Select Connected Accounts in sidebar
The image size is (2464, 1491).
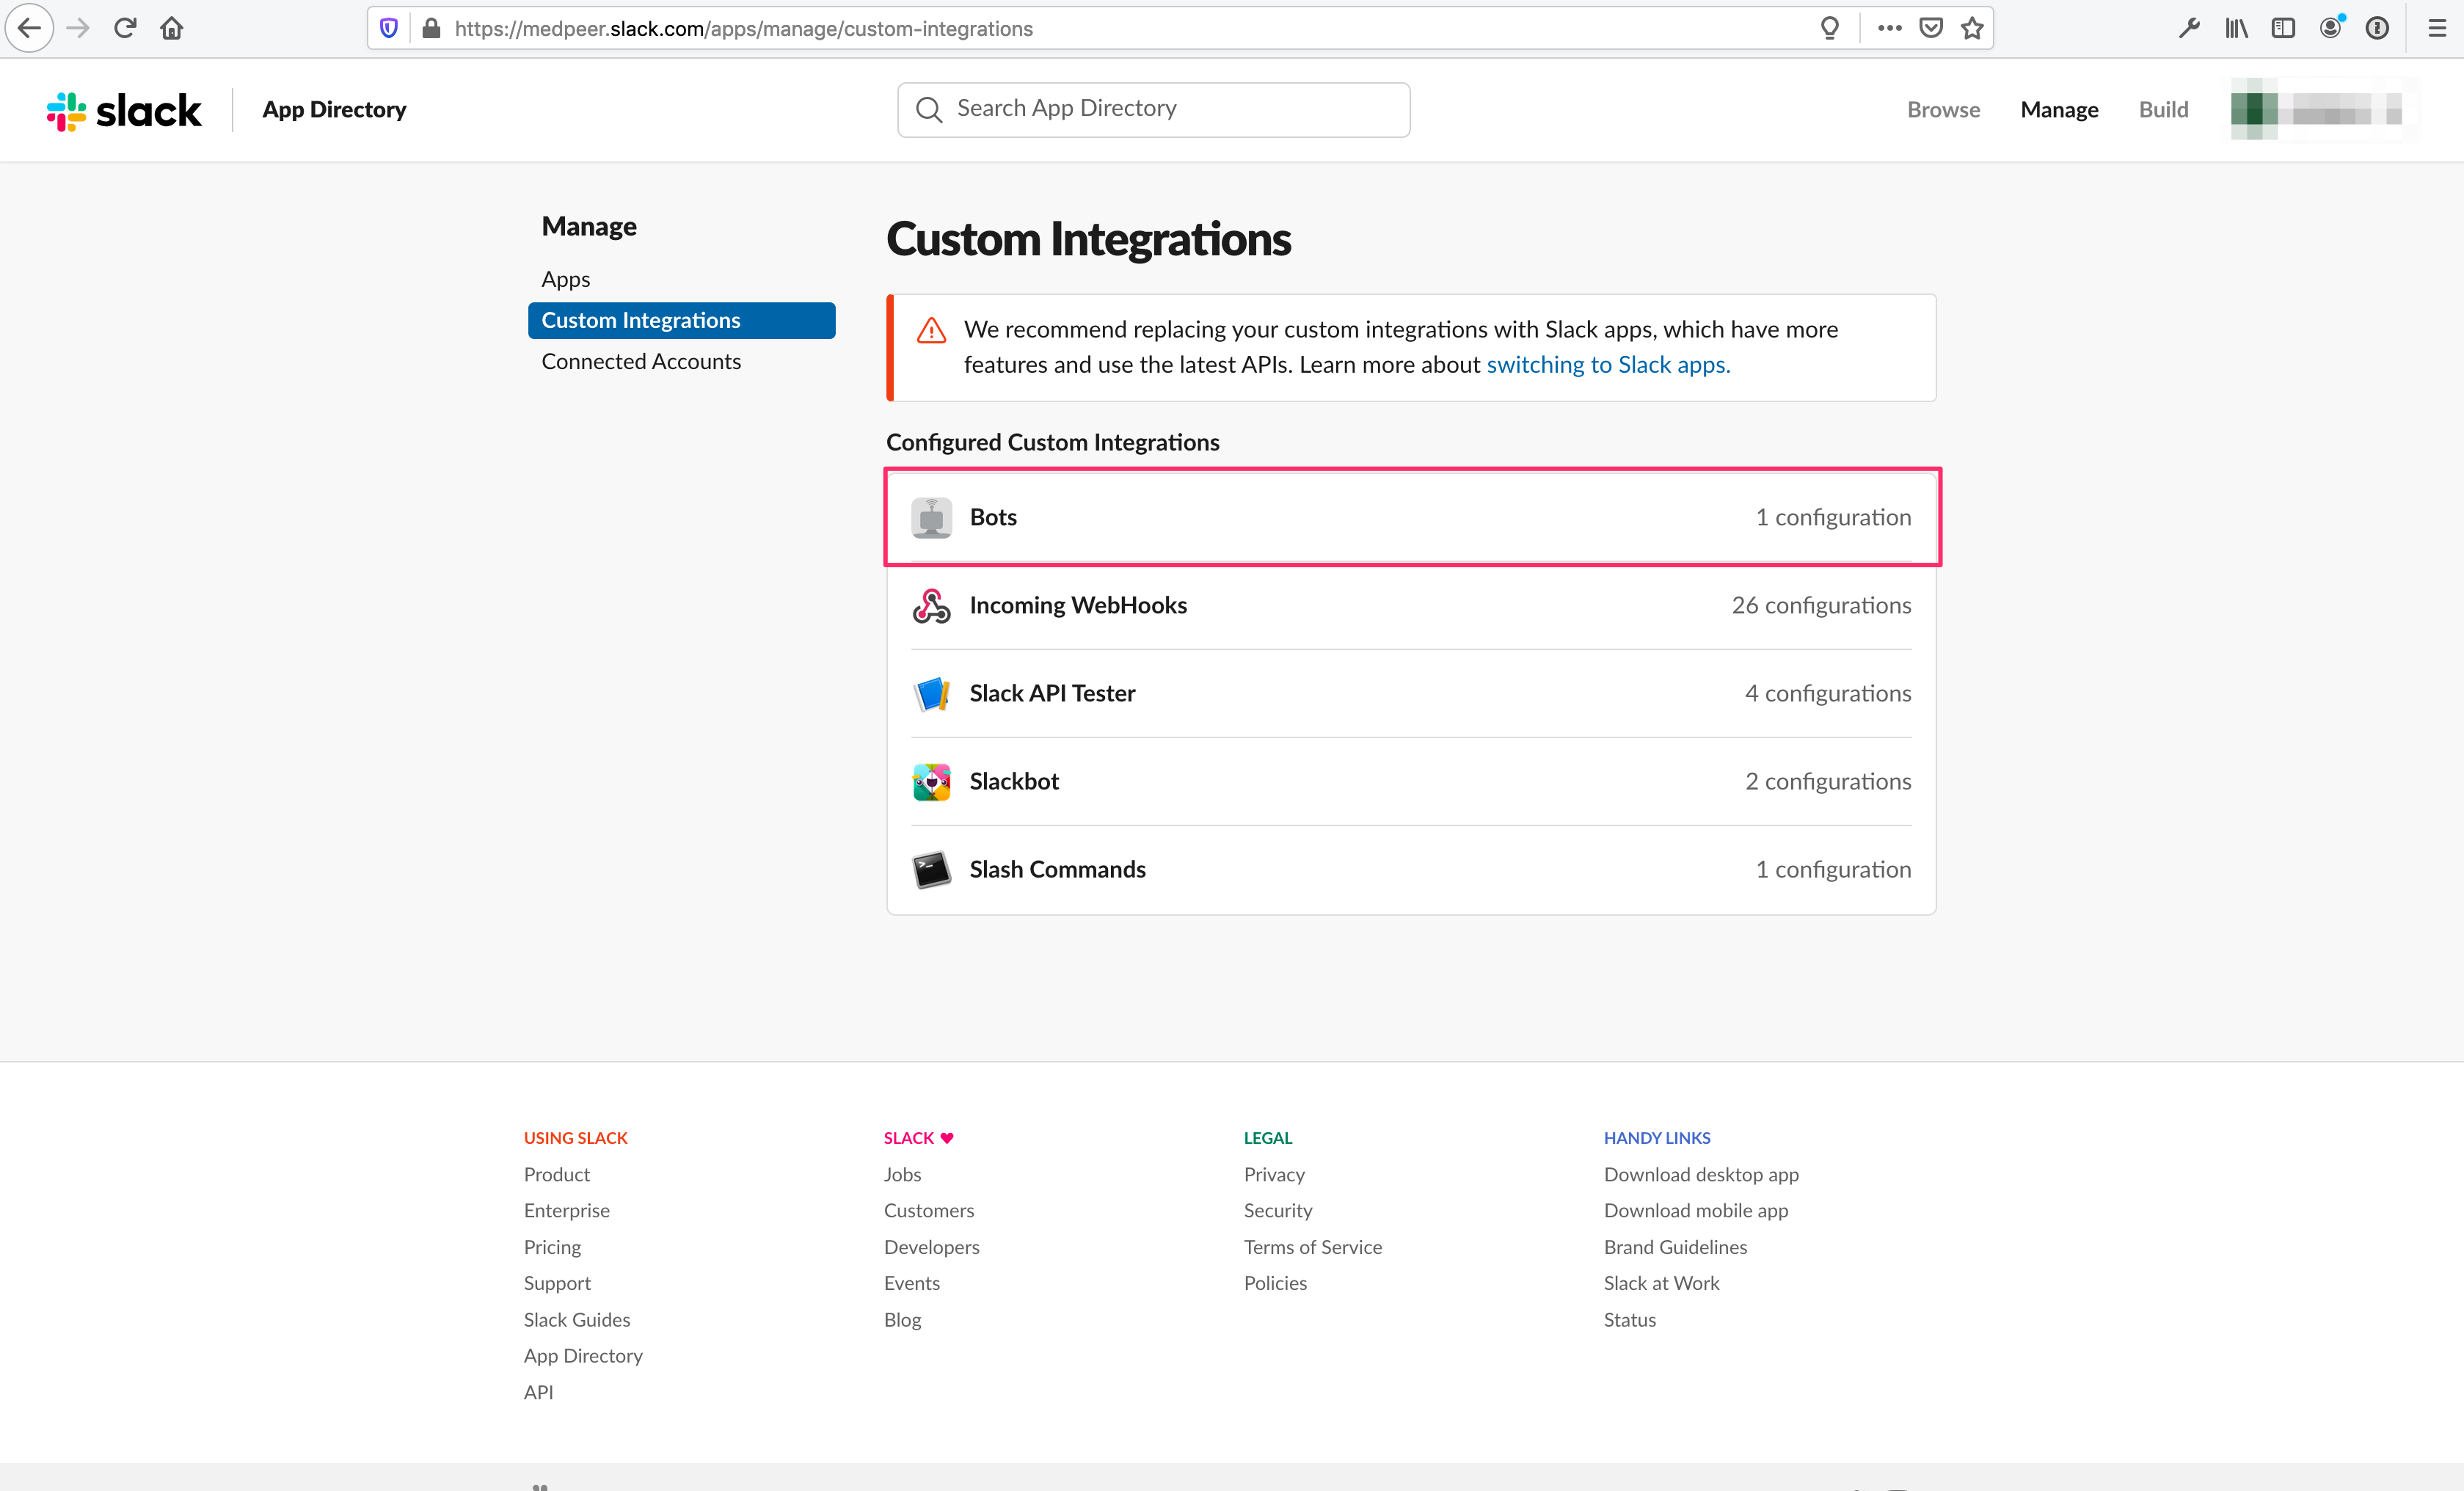pyautogui.click(x=641, y=361)
